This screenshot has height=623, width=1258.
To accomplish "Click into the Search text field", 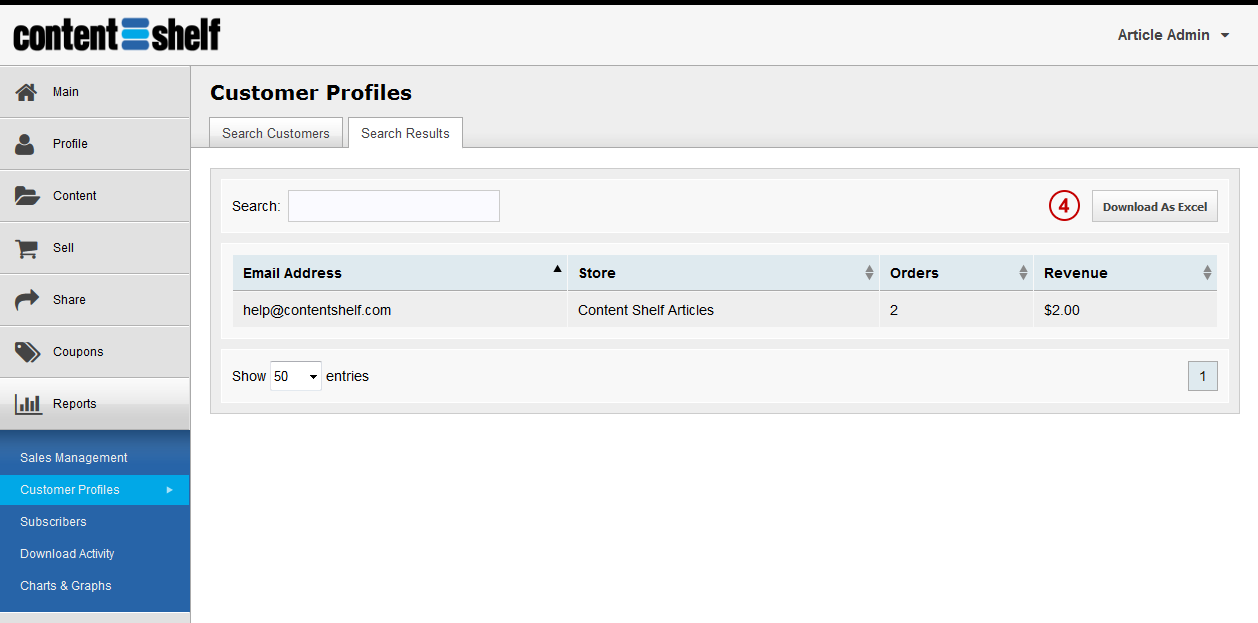I will tap(394, 206).
